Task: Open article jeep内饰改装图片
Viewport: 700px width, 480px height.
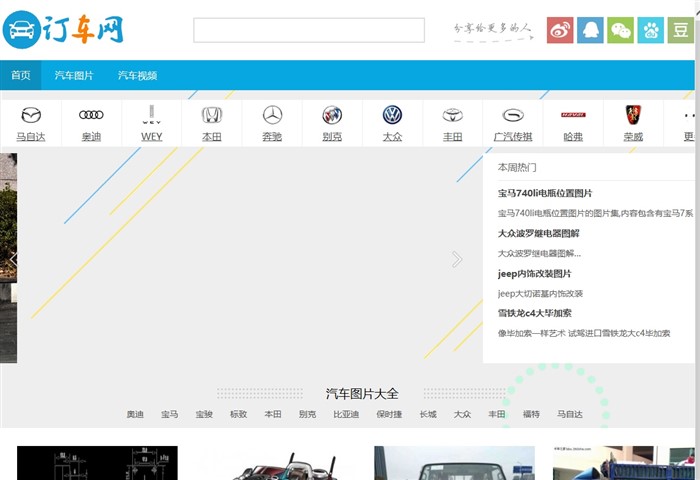Action: point(534,274)
